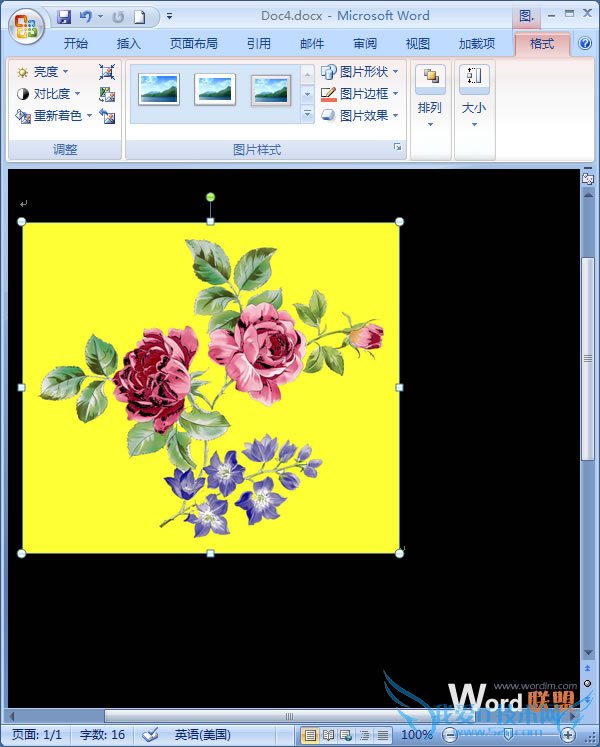The image size is (600, 747).
Task: Click the rotation handle above the picture
Action: tap(210, 197)
